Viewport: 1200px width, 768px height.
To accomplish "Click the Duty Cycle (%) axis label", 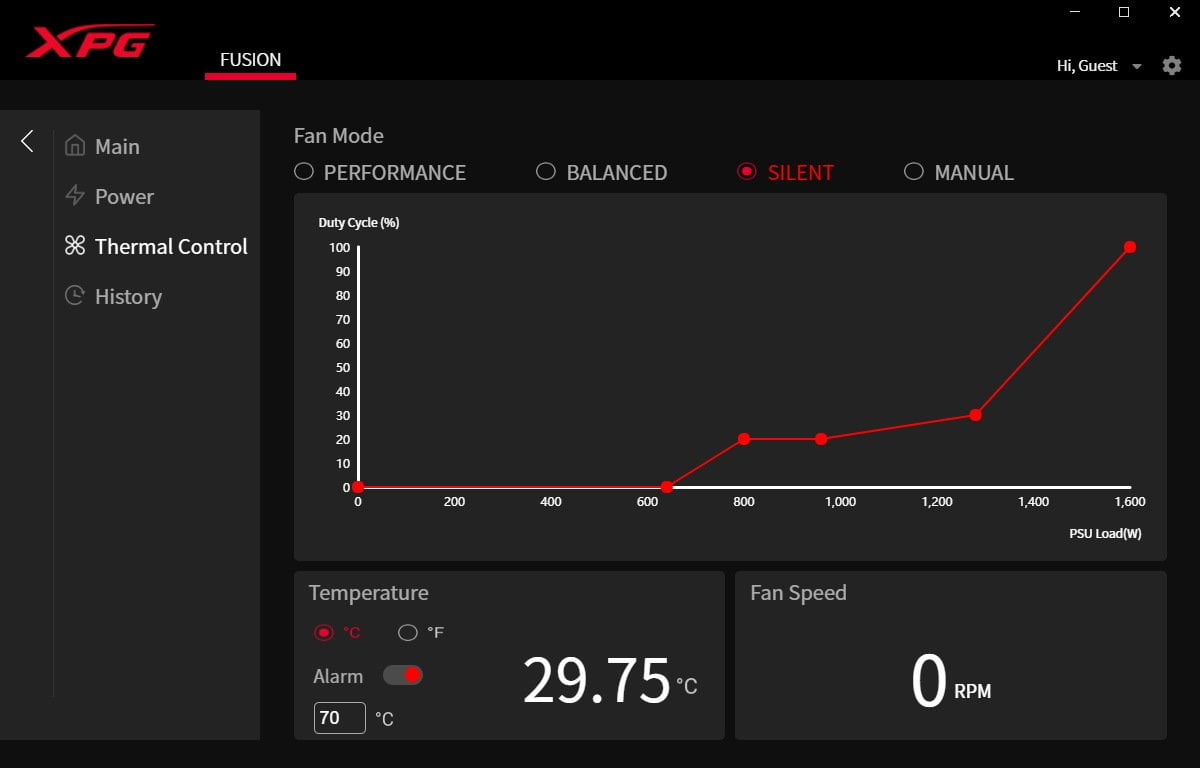I will 359,223.
